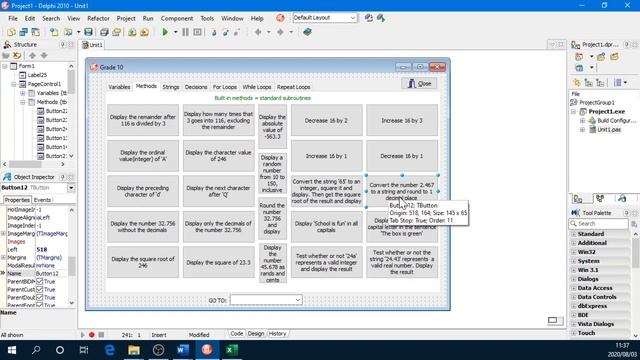Expand the Variables tab sheet node
Image resolution: width=640 pixels, height=360 pixels.
(23, 93)
